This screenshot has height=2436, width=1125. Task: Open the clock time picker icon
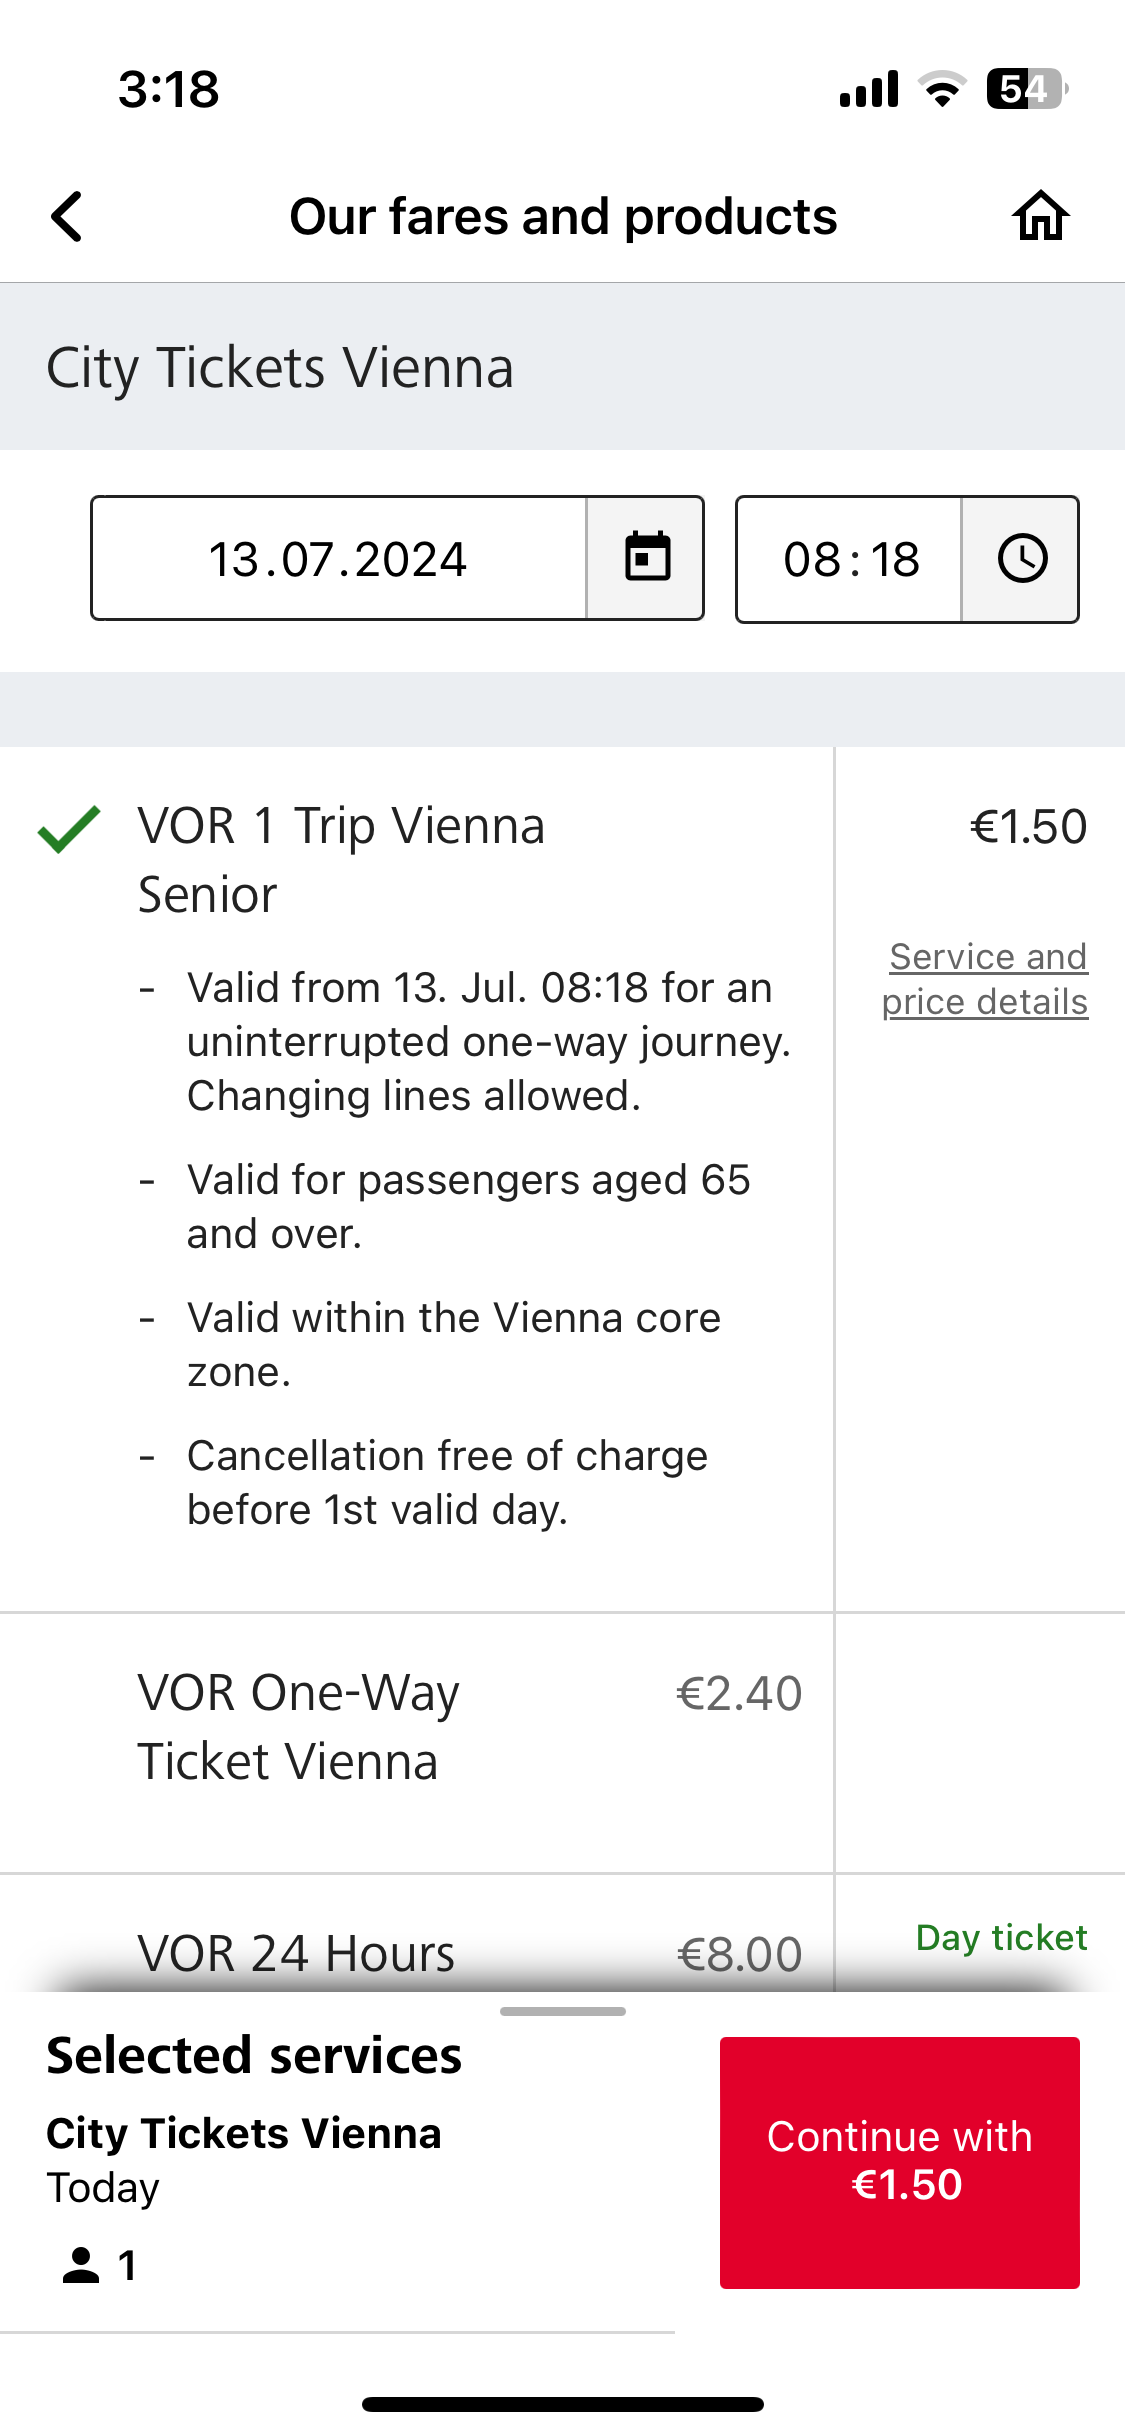point(1022,559)
